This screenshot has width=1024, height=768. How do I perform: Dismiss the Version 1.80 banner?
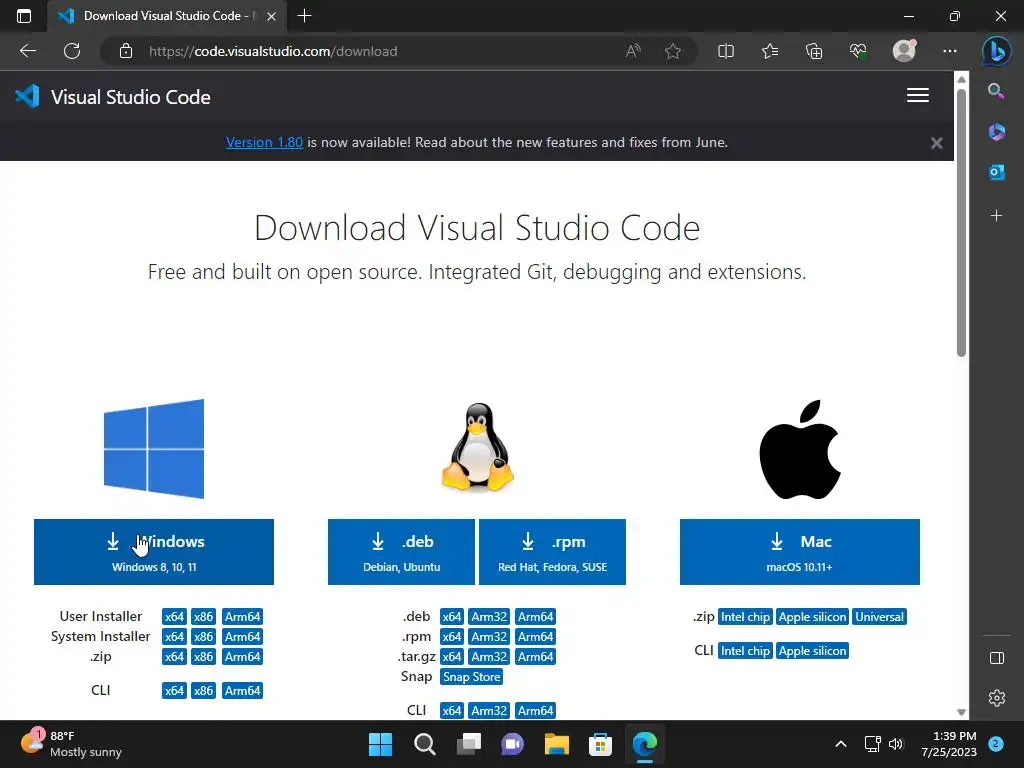click(x=936, y=143)
